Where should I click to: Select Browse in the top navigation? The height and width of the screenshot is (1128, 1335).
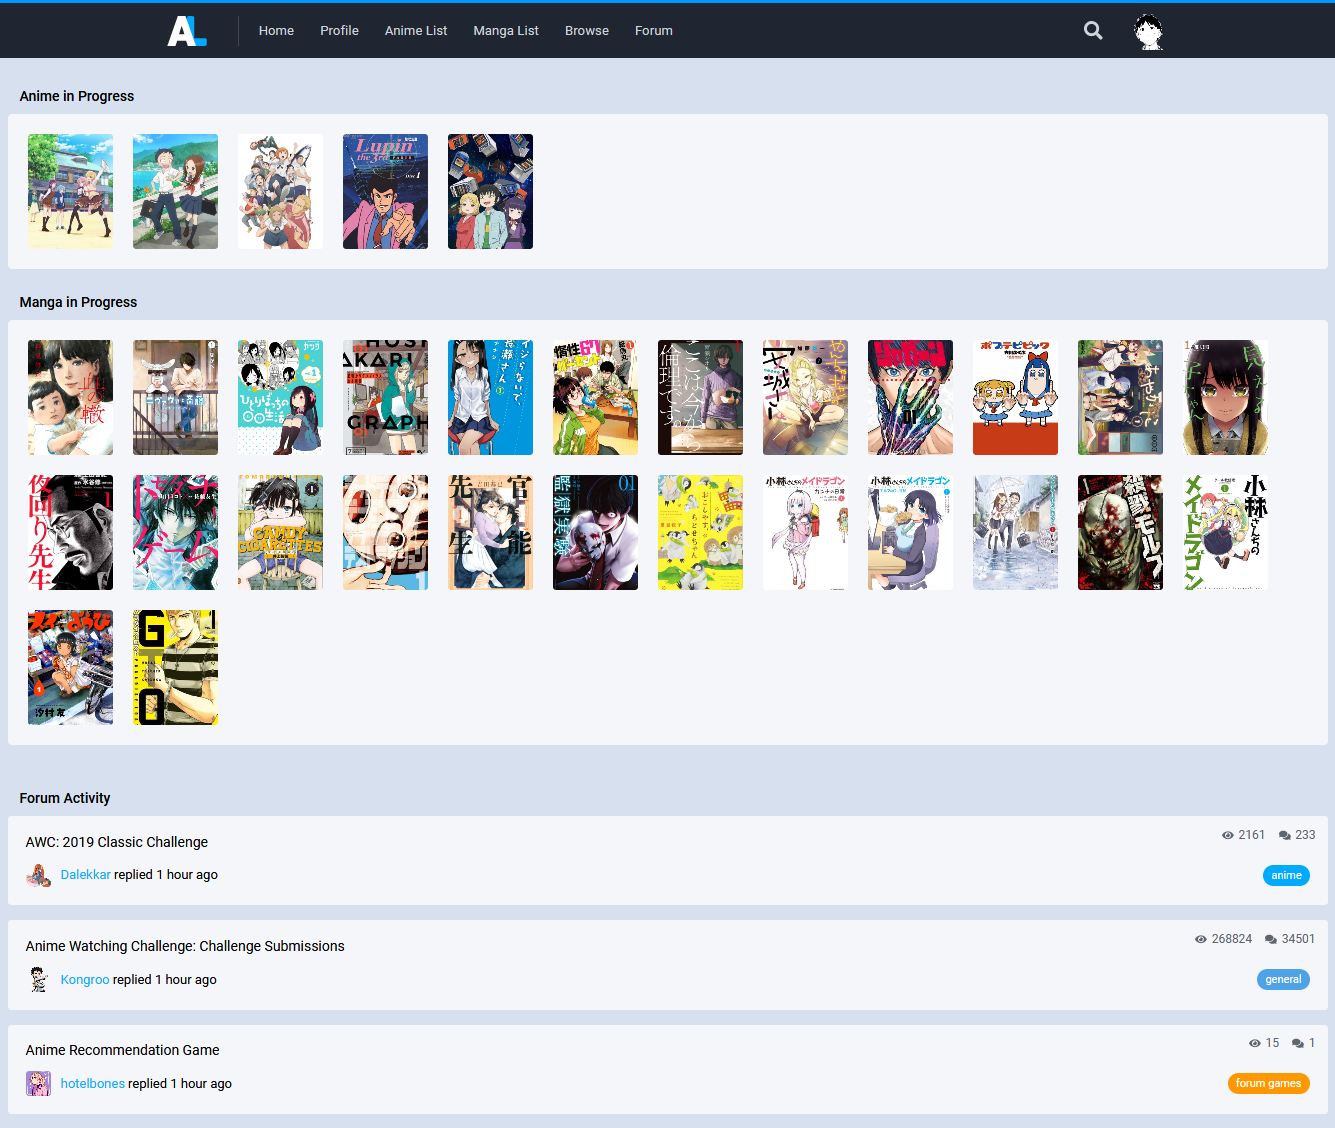point(587,31)
